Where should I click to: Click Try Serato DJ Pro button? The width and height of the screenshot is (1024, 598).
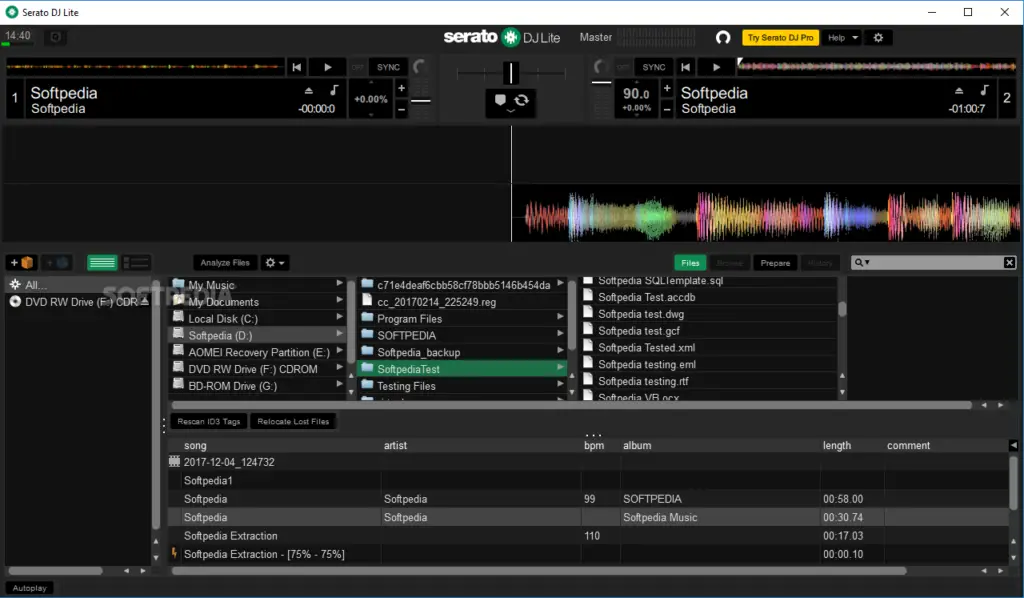coord(780,38)
